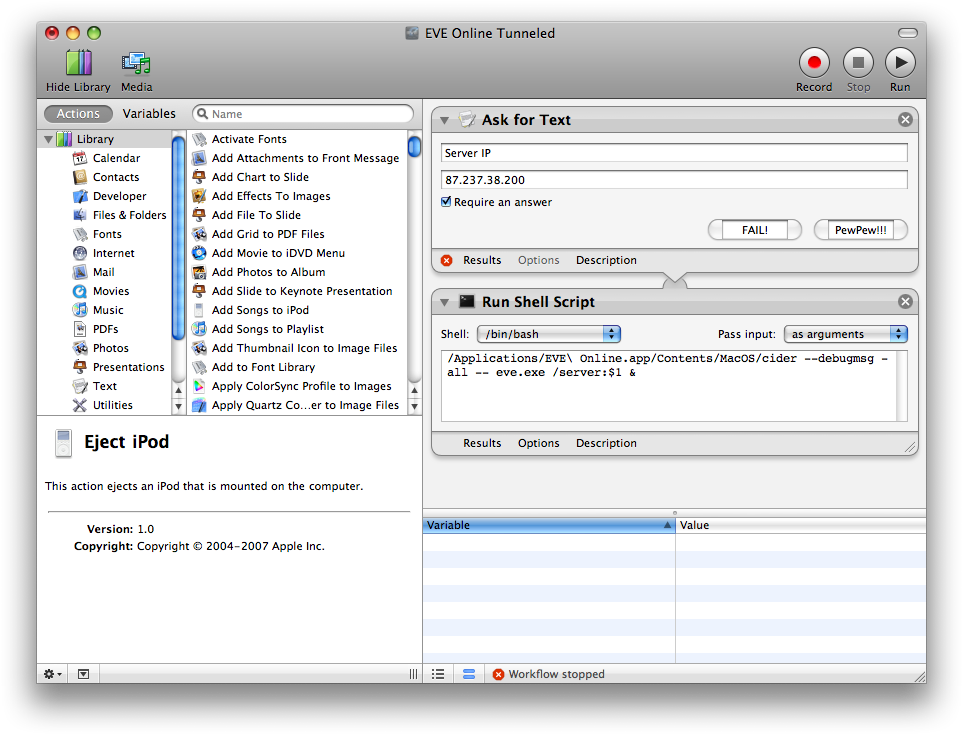Switch to log list view icon

[x=438, y=674]
